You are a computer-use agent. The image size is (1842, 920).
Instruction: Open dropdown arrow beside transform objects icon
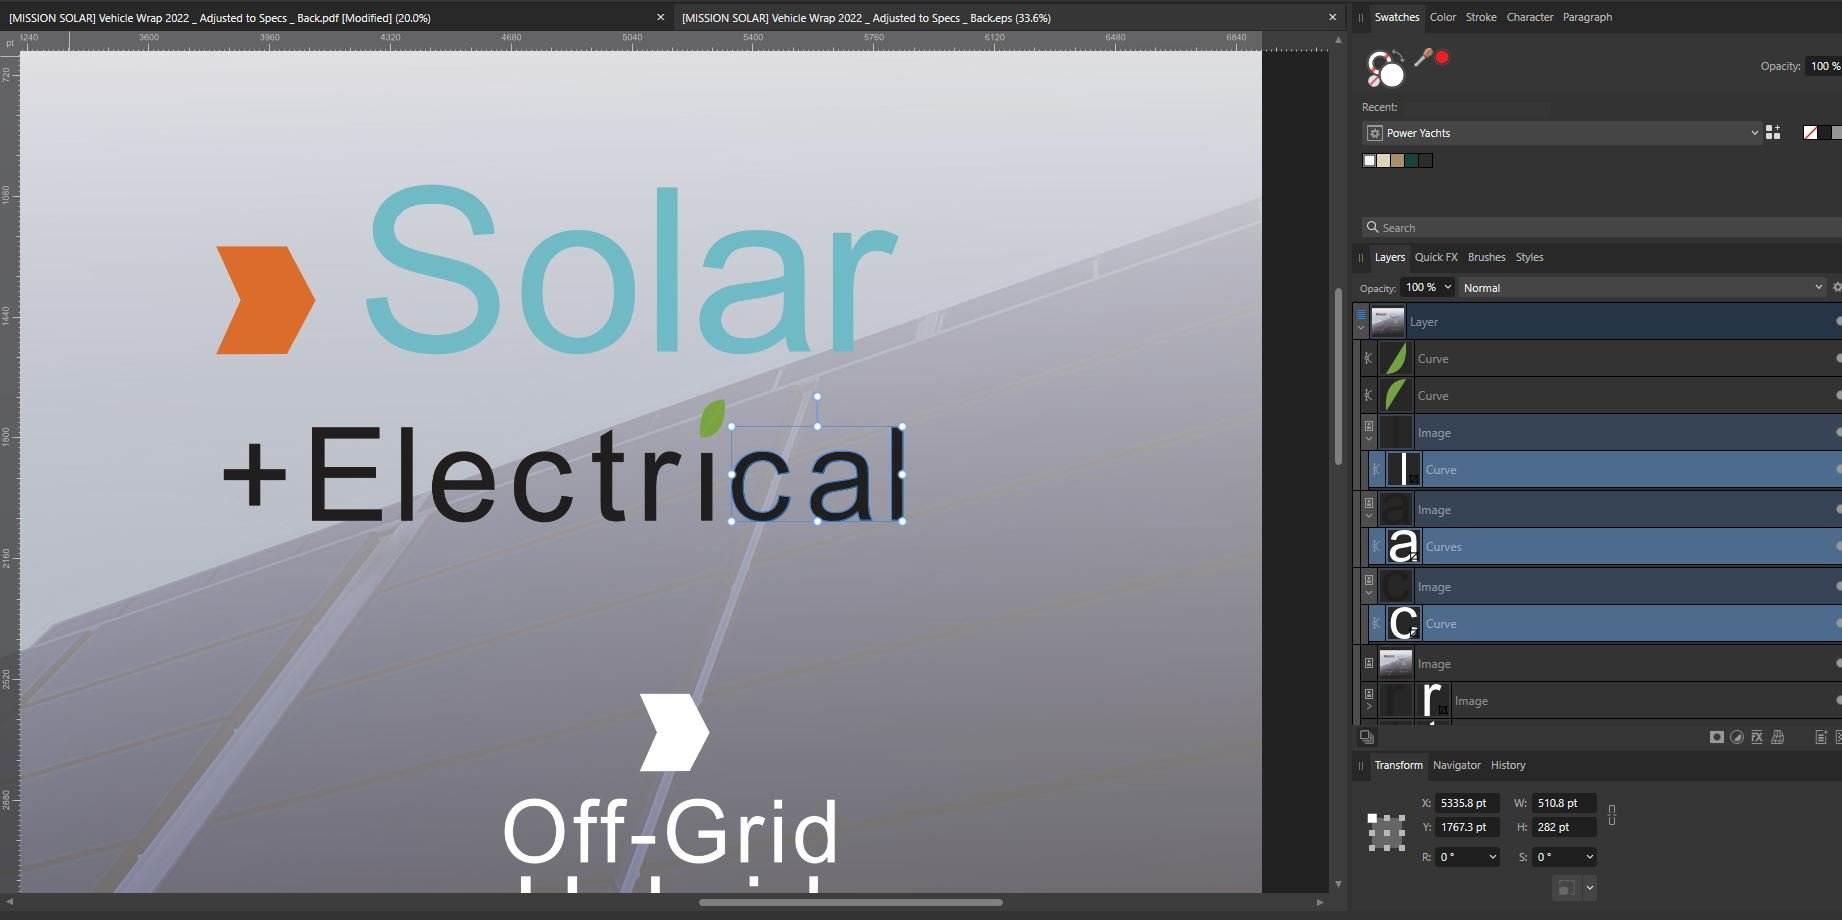(x=1589, y=888)
